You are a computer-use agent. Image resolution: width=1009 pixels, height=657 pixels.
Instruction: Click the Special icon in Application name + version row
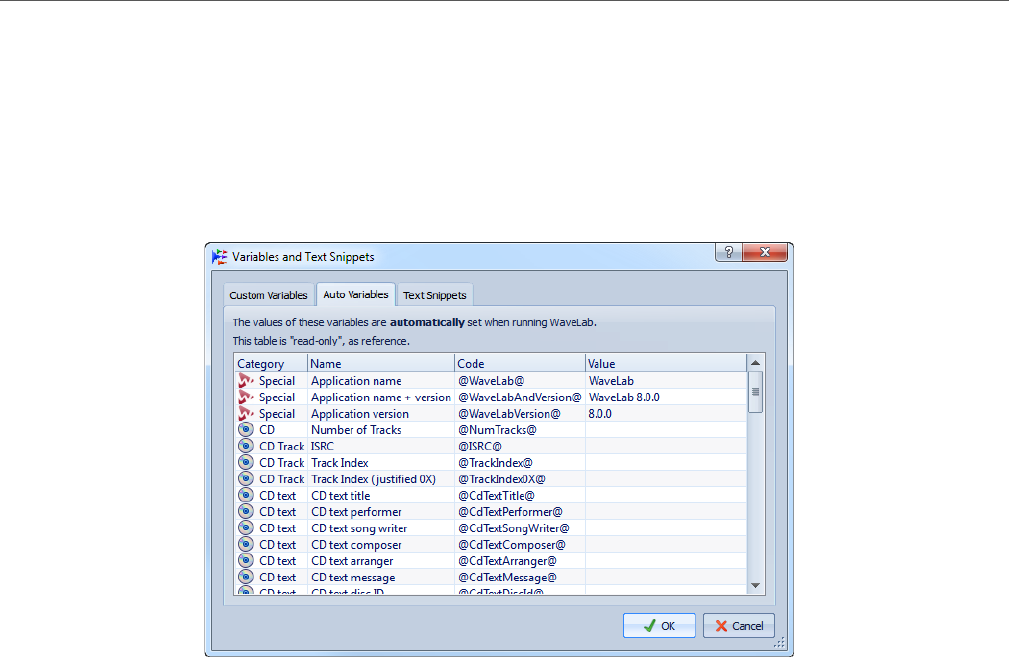coord(246,397)
